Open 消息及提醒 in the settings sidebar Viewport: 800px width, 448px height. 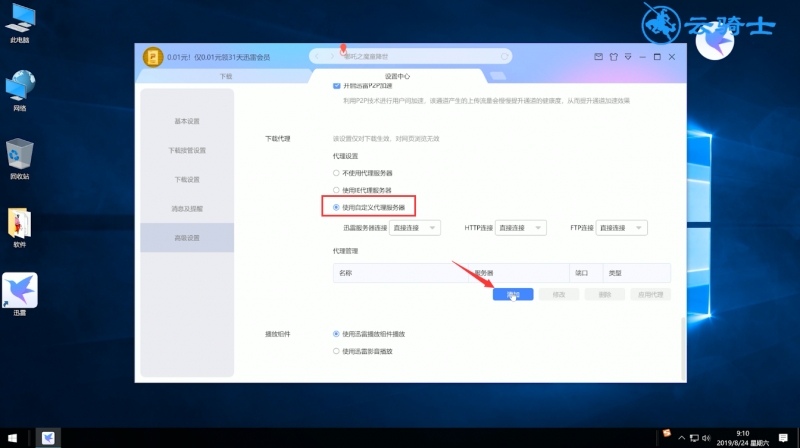tap(187, 208)
